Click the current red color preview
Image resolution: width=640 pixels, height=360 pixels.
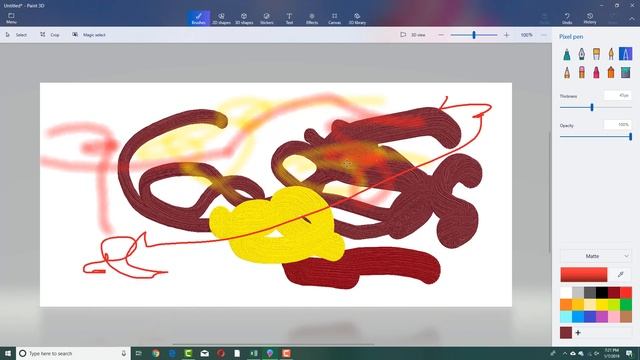click(x=584, y=275)
